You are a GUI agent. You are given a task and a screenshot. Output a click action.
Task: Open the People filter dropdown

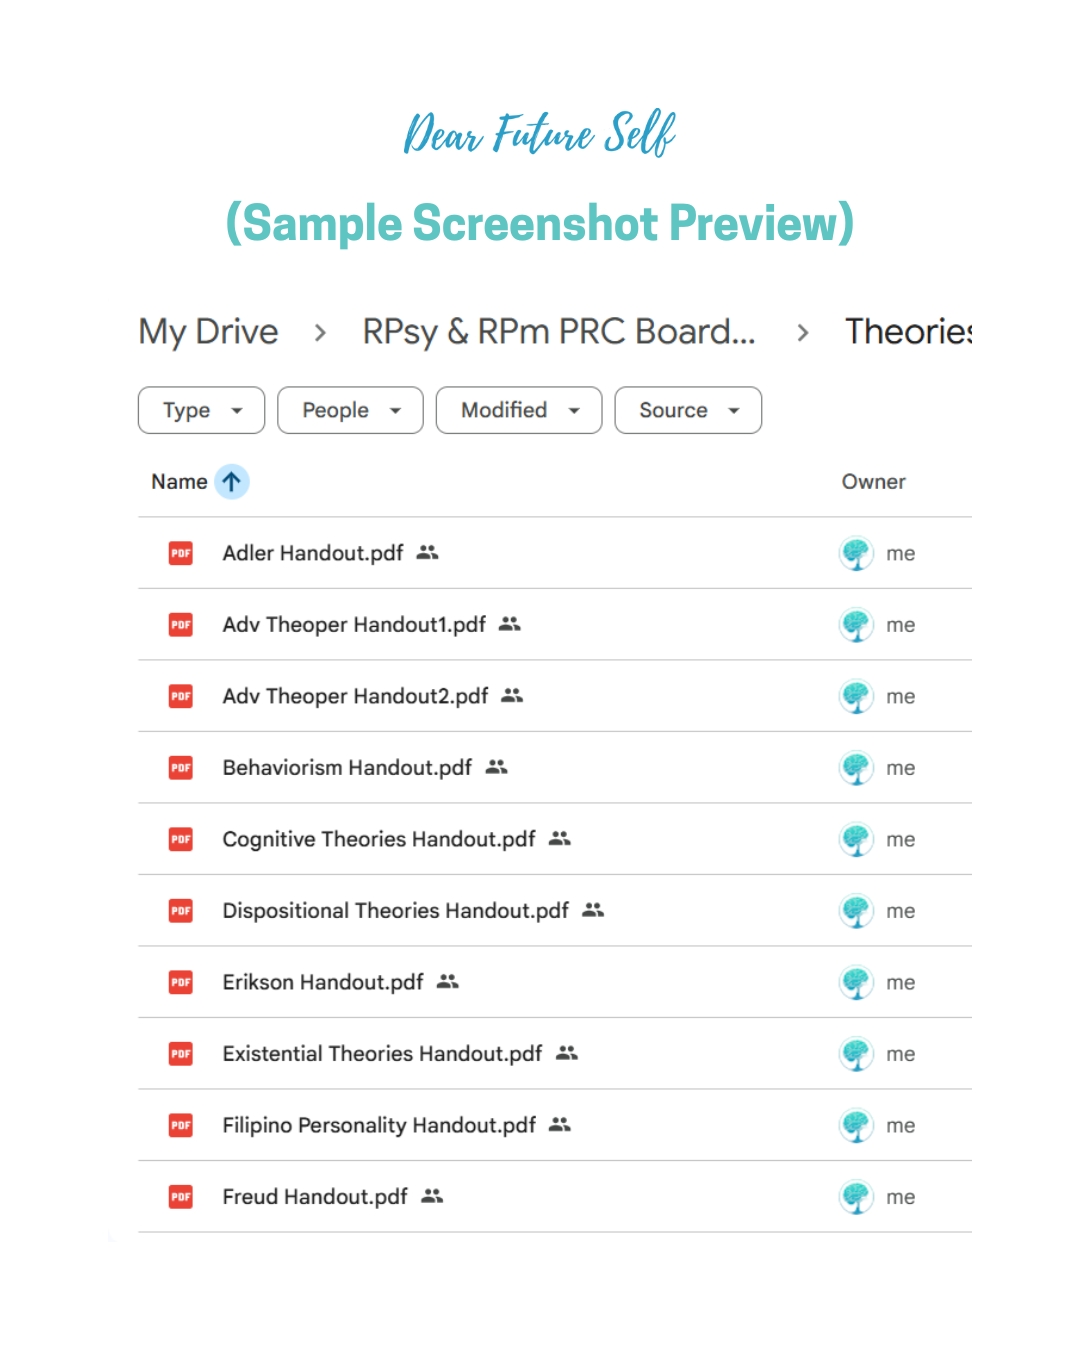click(350, 410)
